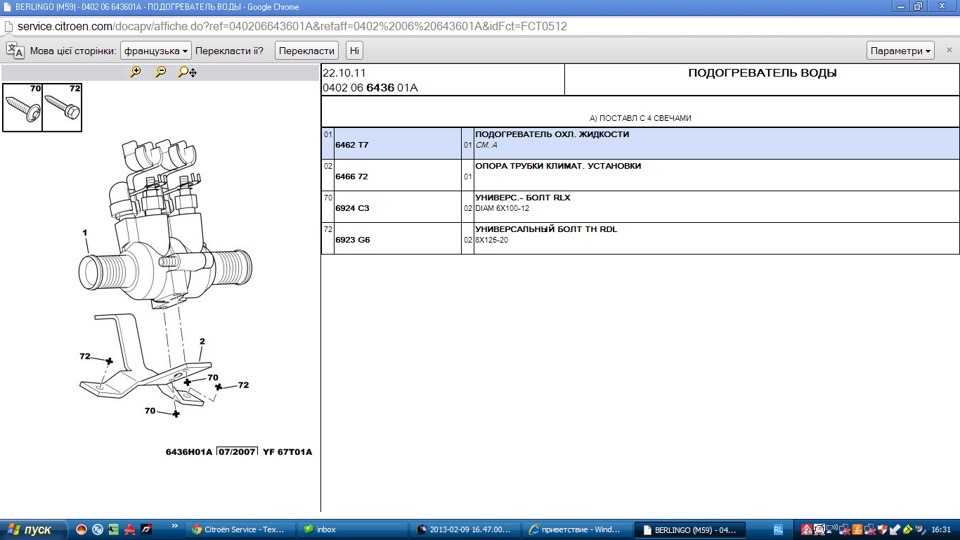Click the date box '07/2007' under diagram
Screen dimensions: 960x540
tap(237, 452)
